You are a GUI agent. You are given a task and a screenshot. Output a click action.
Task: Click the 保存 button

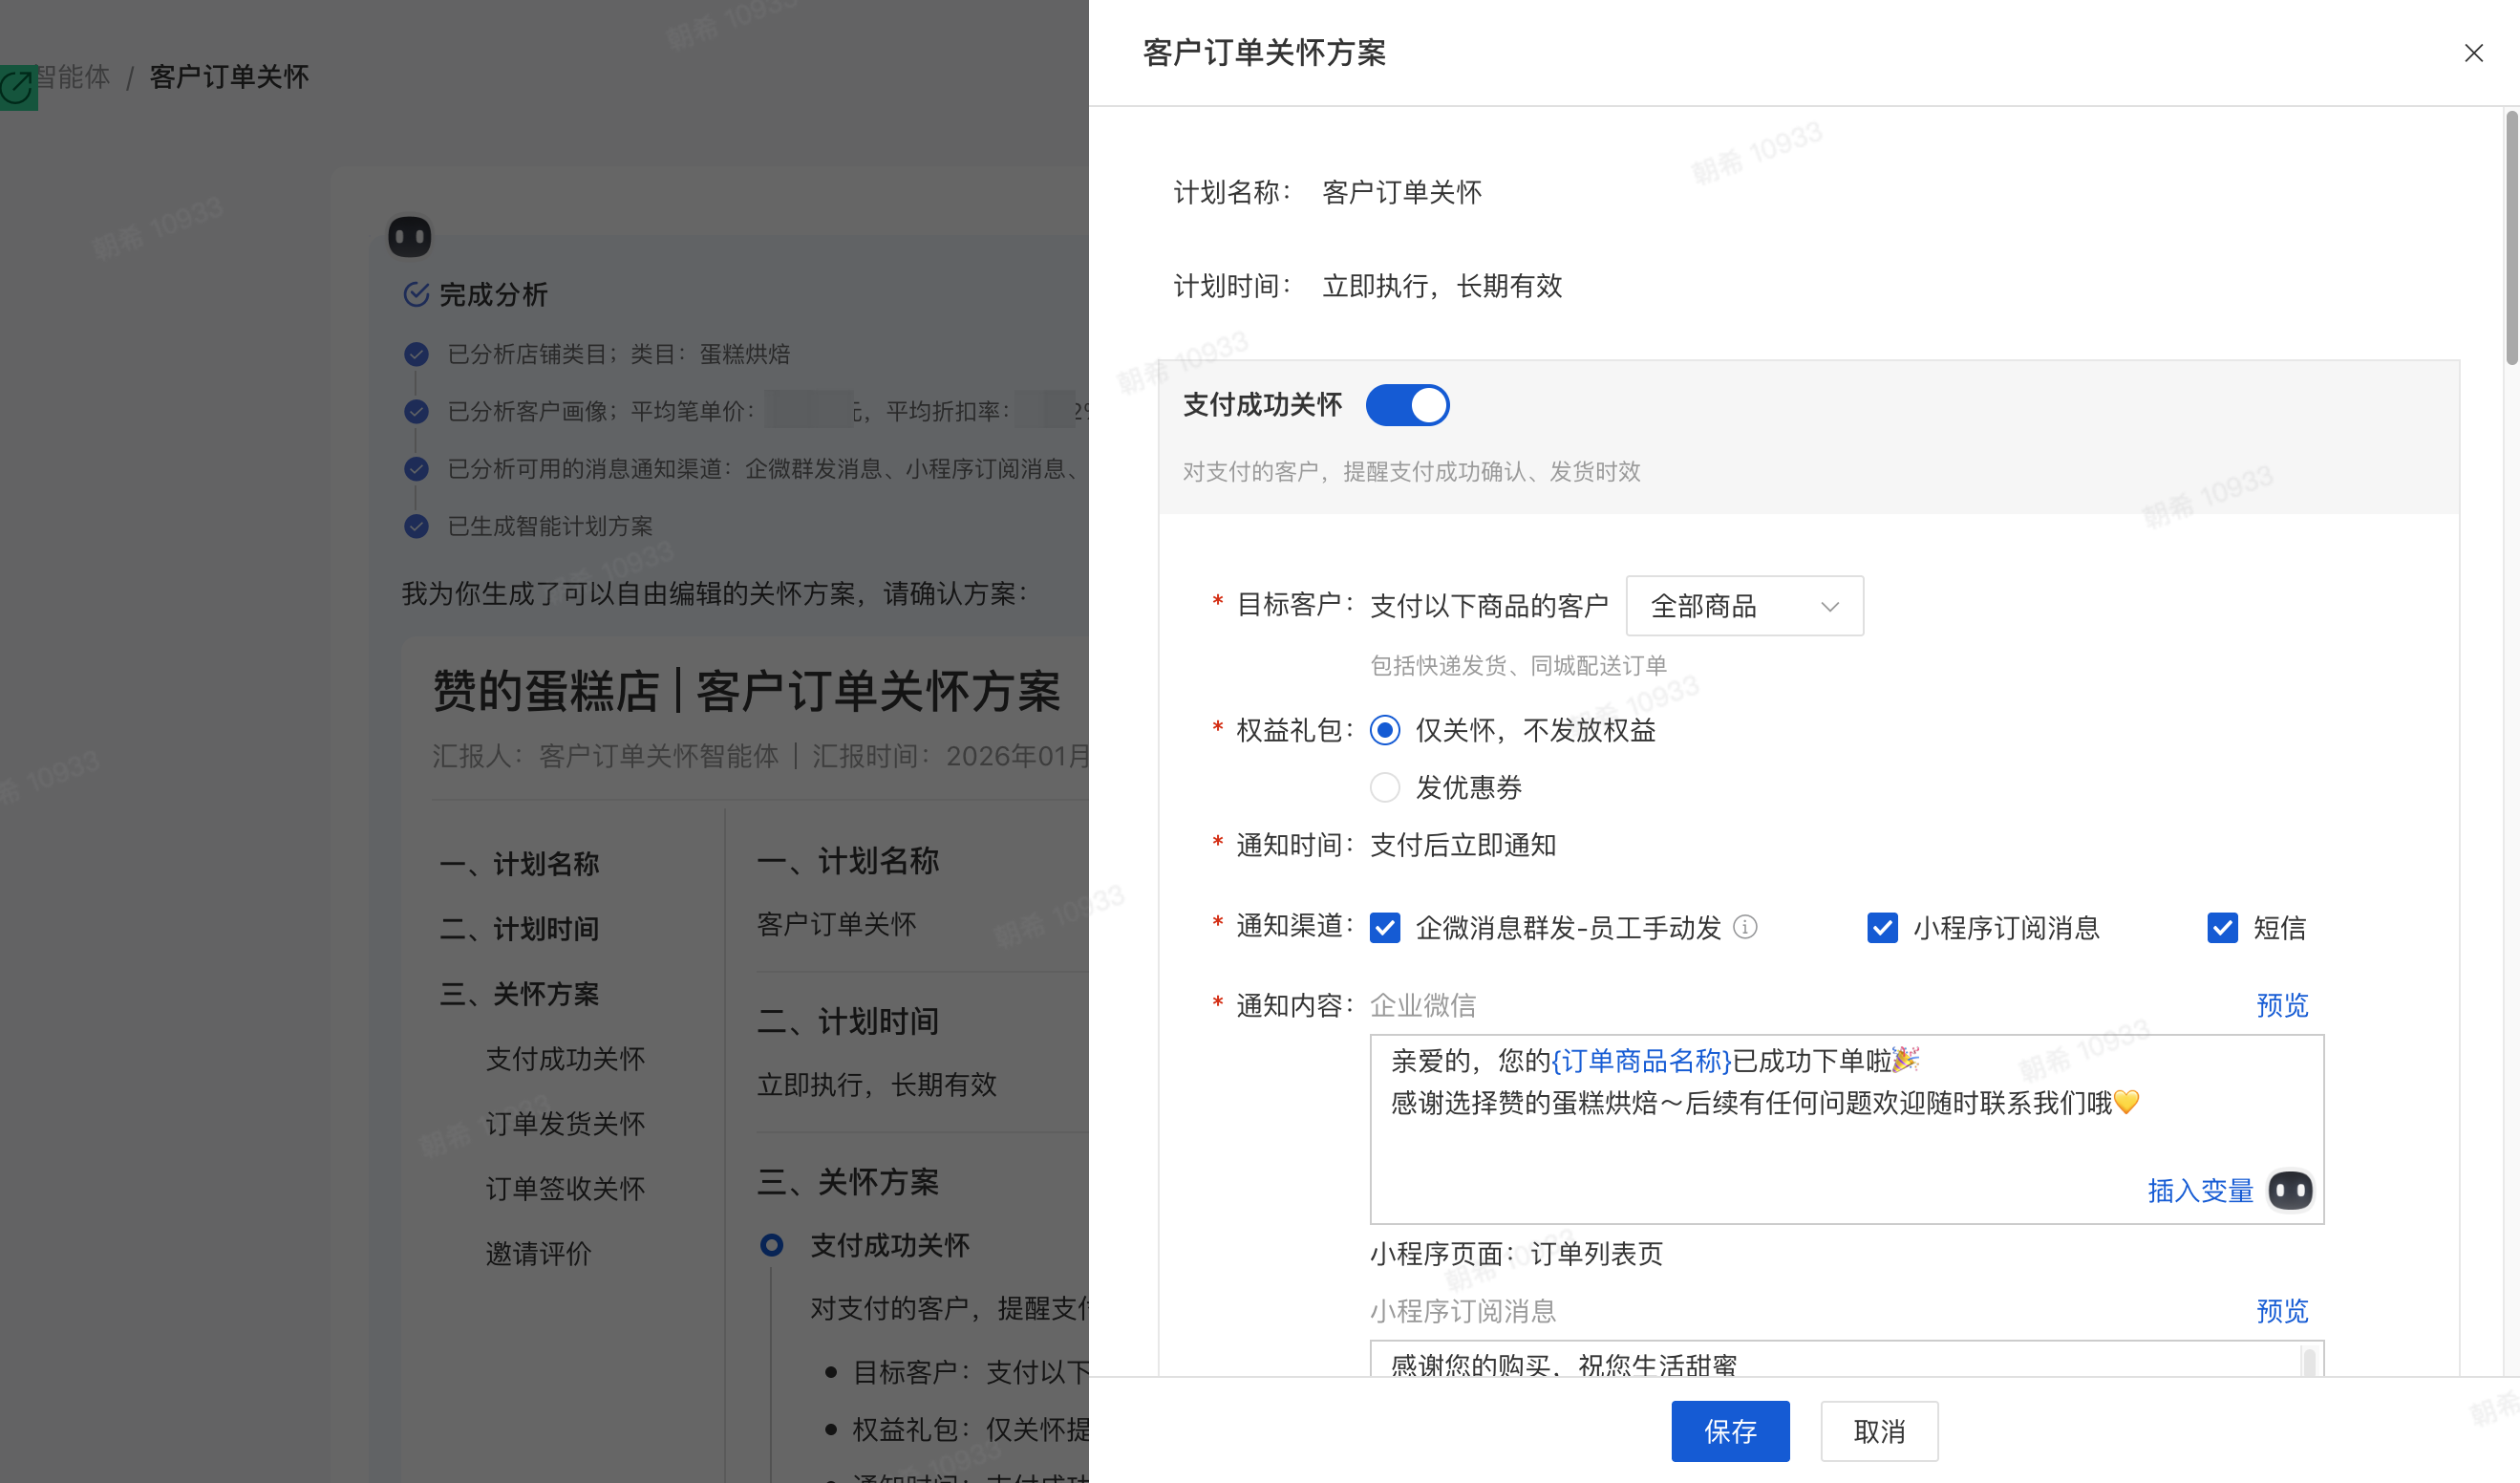(1729, 1431)
